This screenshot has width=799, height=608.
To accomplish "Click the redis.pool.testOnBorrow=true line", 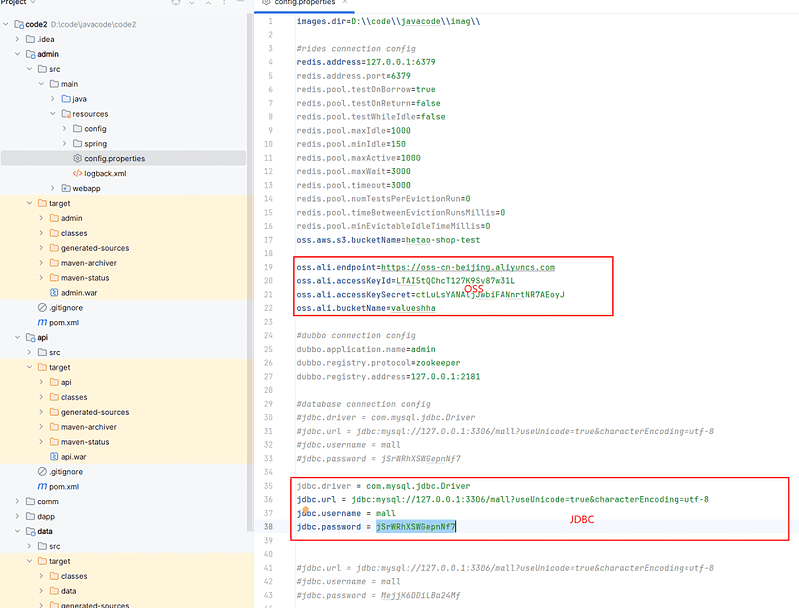I will tap(366, 89).
